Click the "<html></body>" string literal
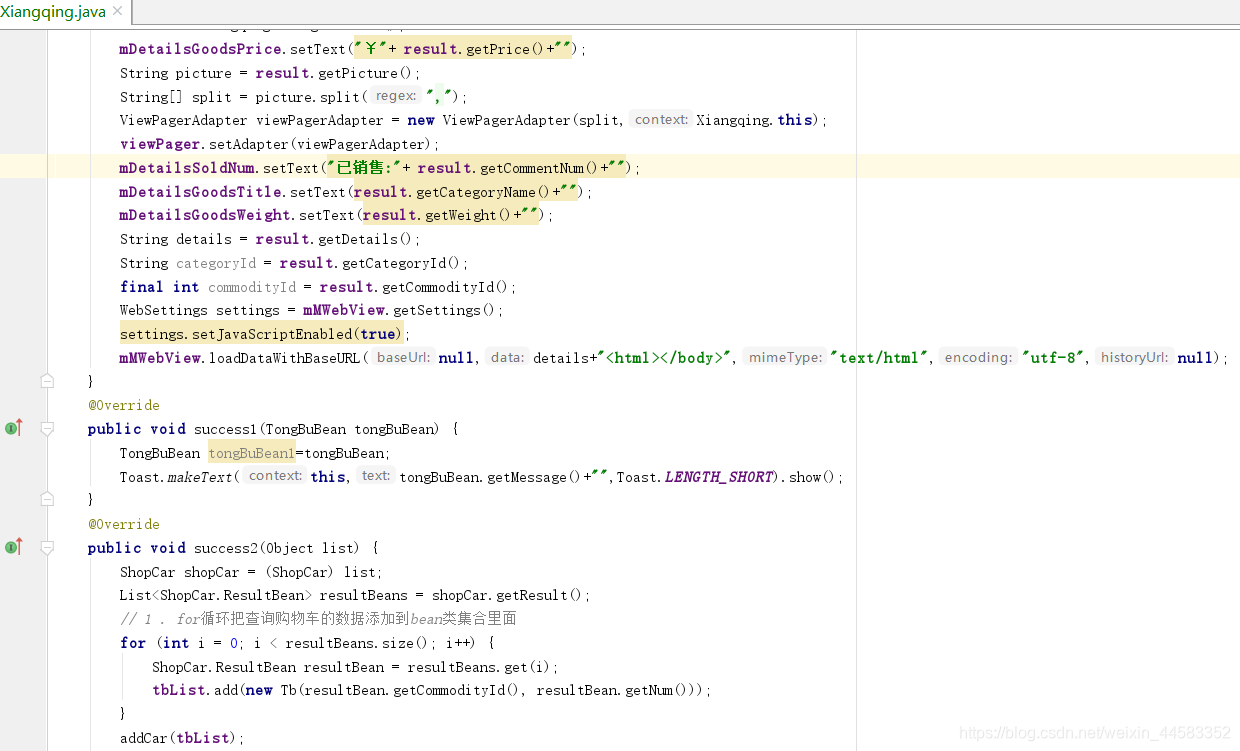Screen dimensions: 1240x751 click(x=665, y=358)
